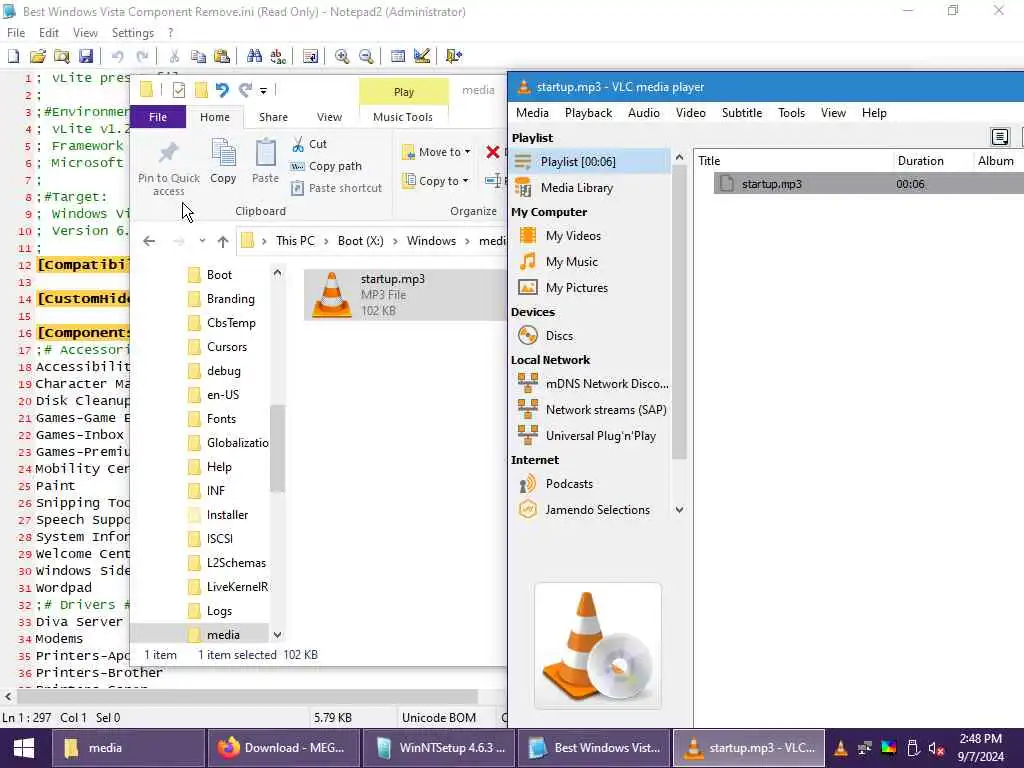Click Save floppy icon in Notepad2 toolbar

(x=86, y=56)
